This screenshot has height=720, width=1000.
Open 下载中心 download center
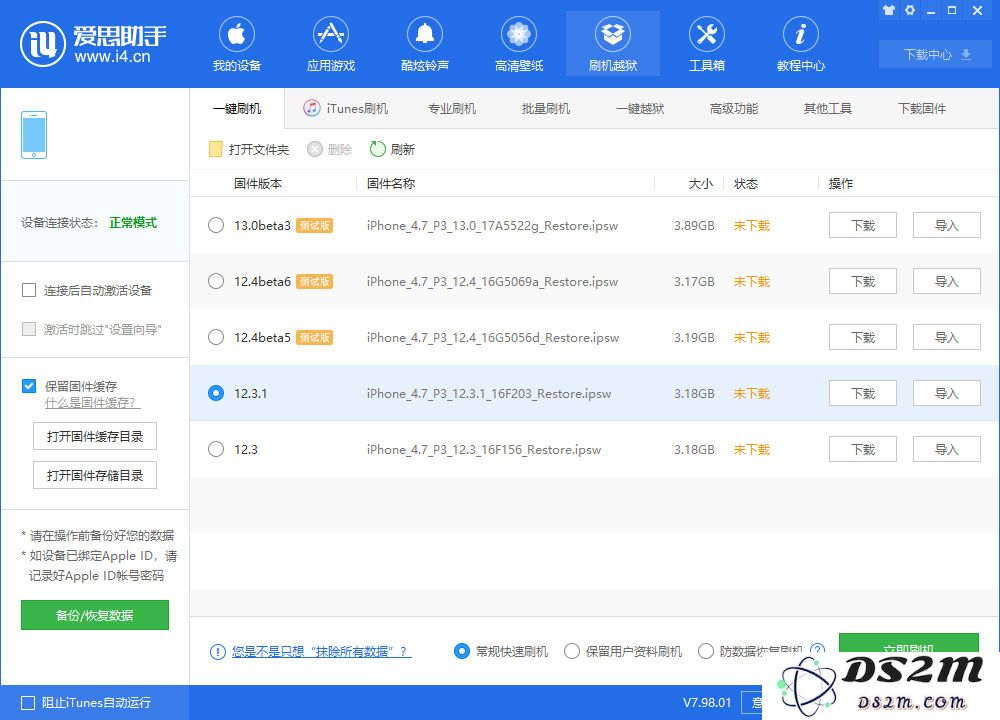click(x=936, y=54)
